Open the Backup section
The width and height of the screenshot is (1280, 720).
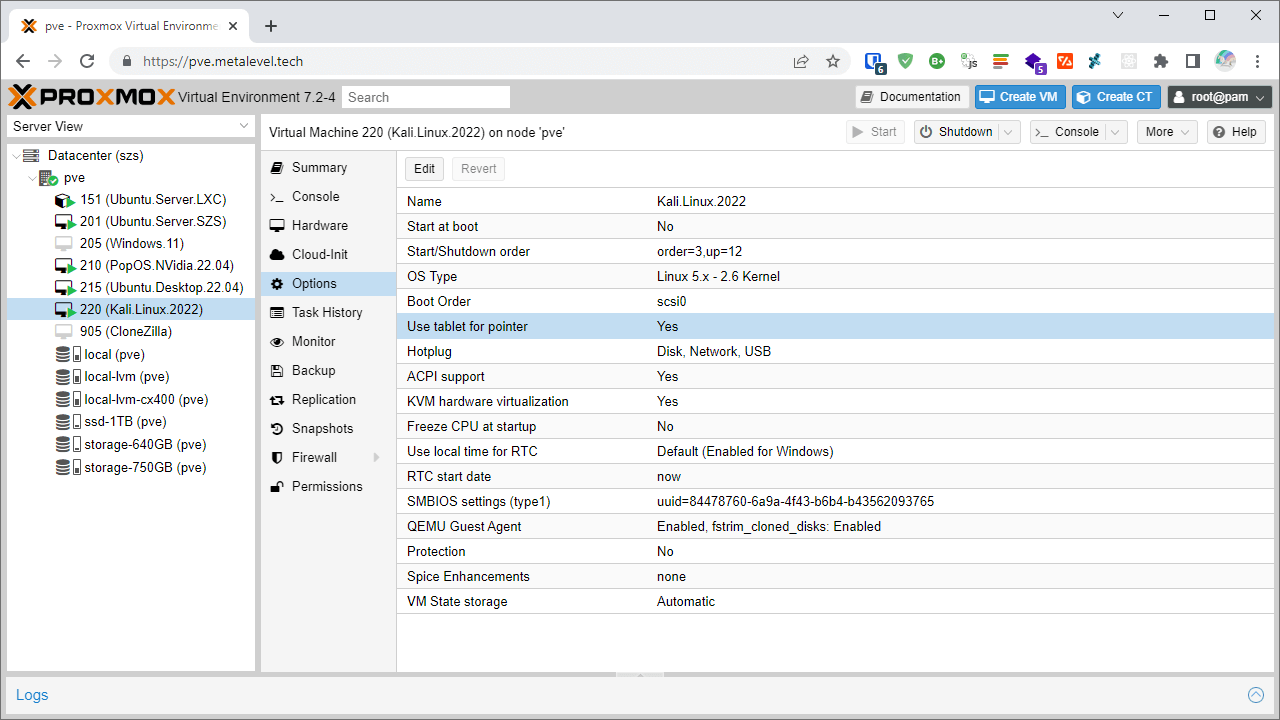coord(329,371)
